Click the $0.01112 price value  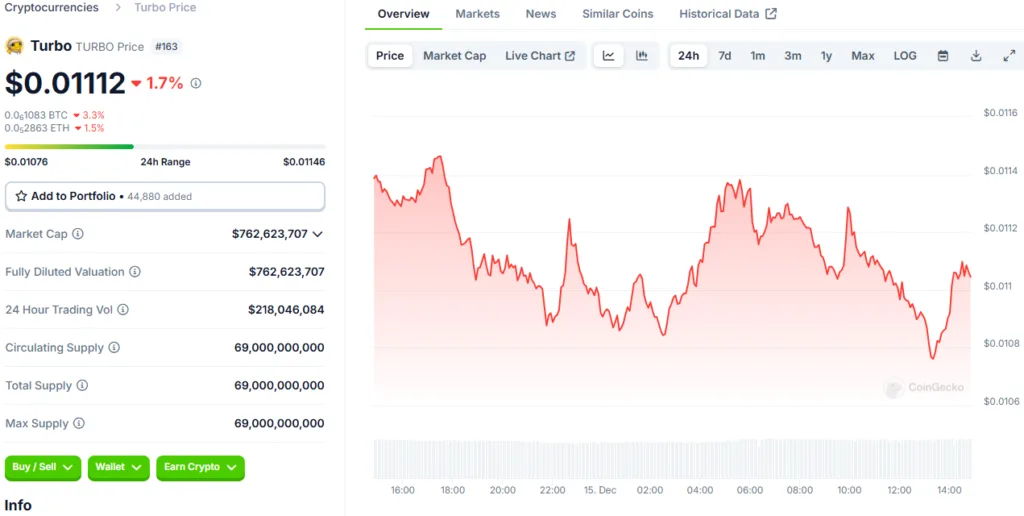(x=65, y=84)
